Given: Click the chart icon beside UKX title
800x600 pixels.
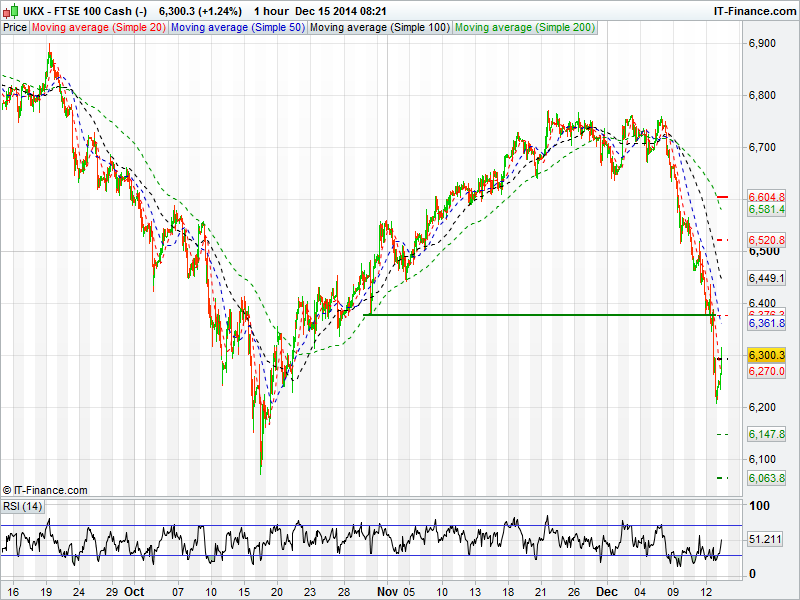Looking at the screenshot, I should tap(9, 10).
